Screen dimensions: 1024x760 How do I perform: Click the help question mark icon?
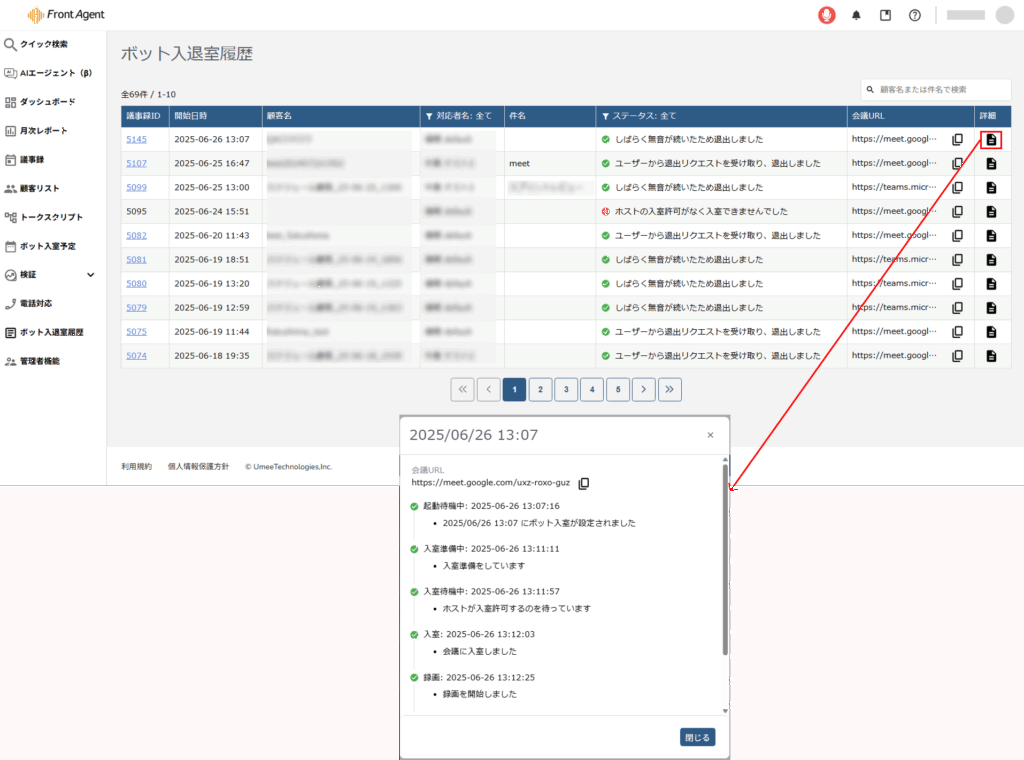[x=914, y=15]
